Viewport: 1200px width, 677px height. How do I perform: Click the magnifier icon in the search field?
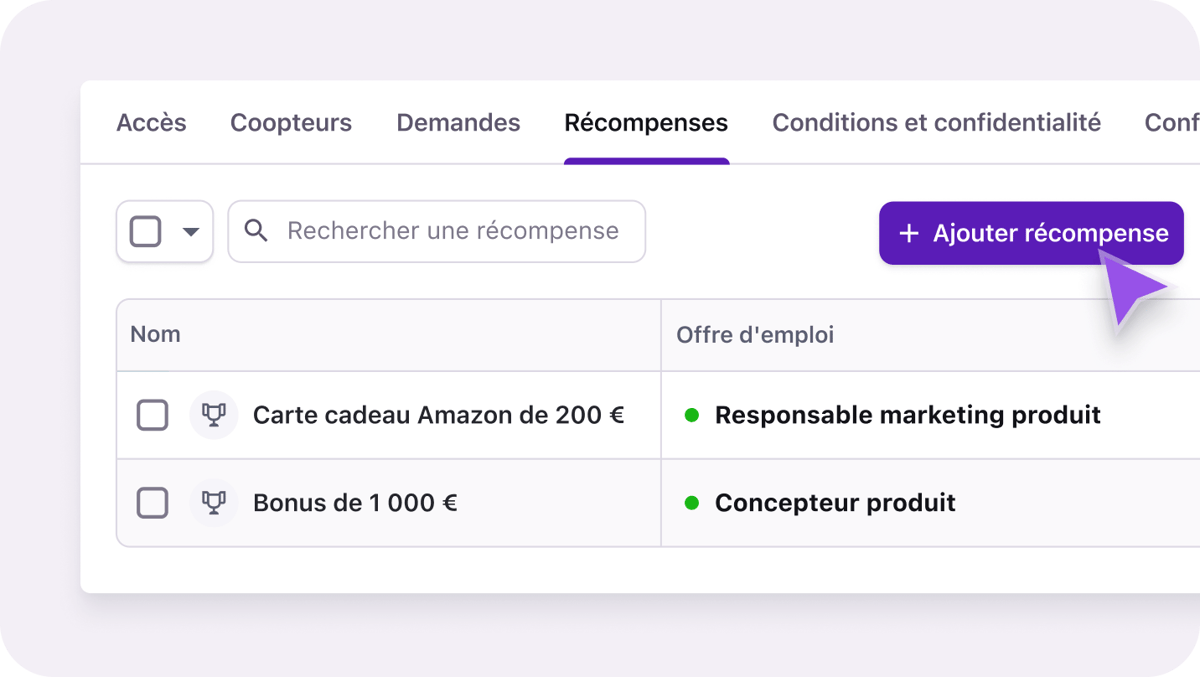pyautogui.click(x=256, y=231)
